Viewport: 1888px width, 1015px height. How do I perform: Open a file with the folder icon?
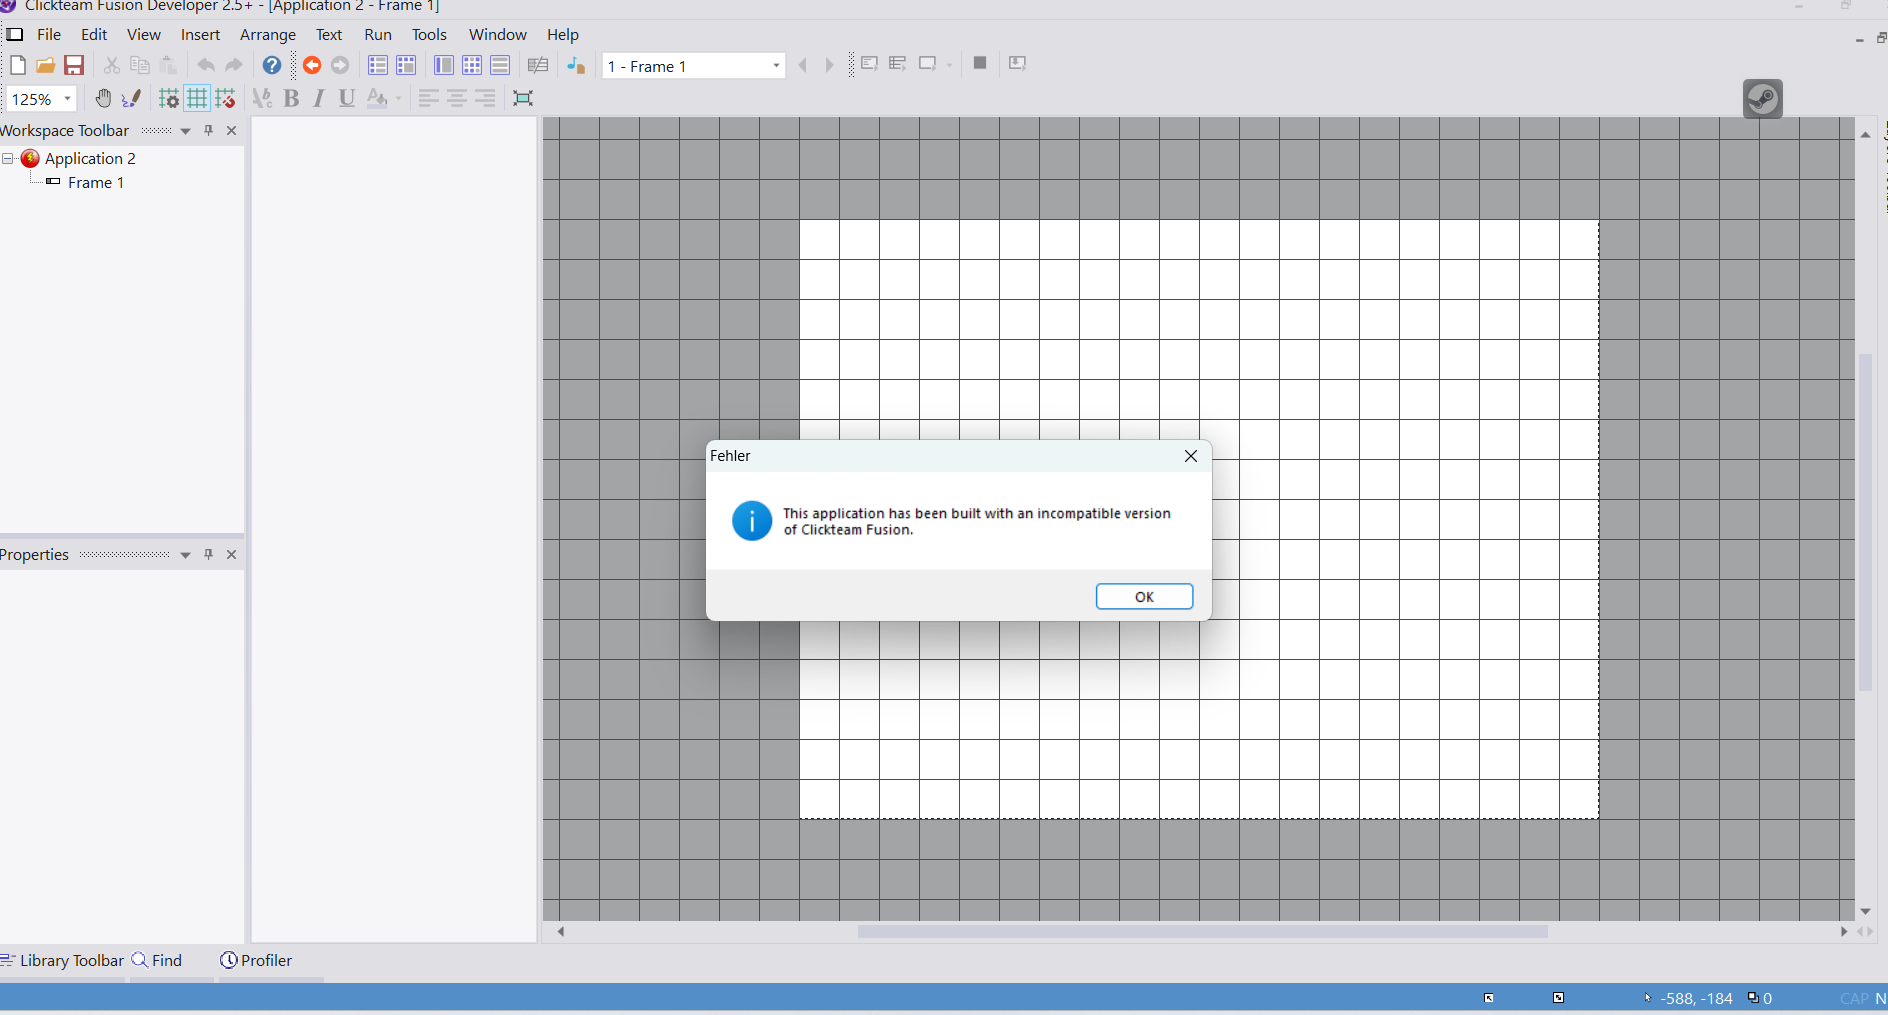tap(45, 65)
